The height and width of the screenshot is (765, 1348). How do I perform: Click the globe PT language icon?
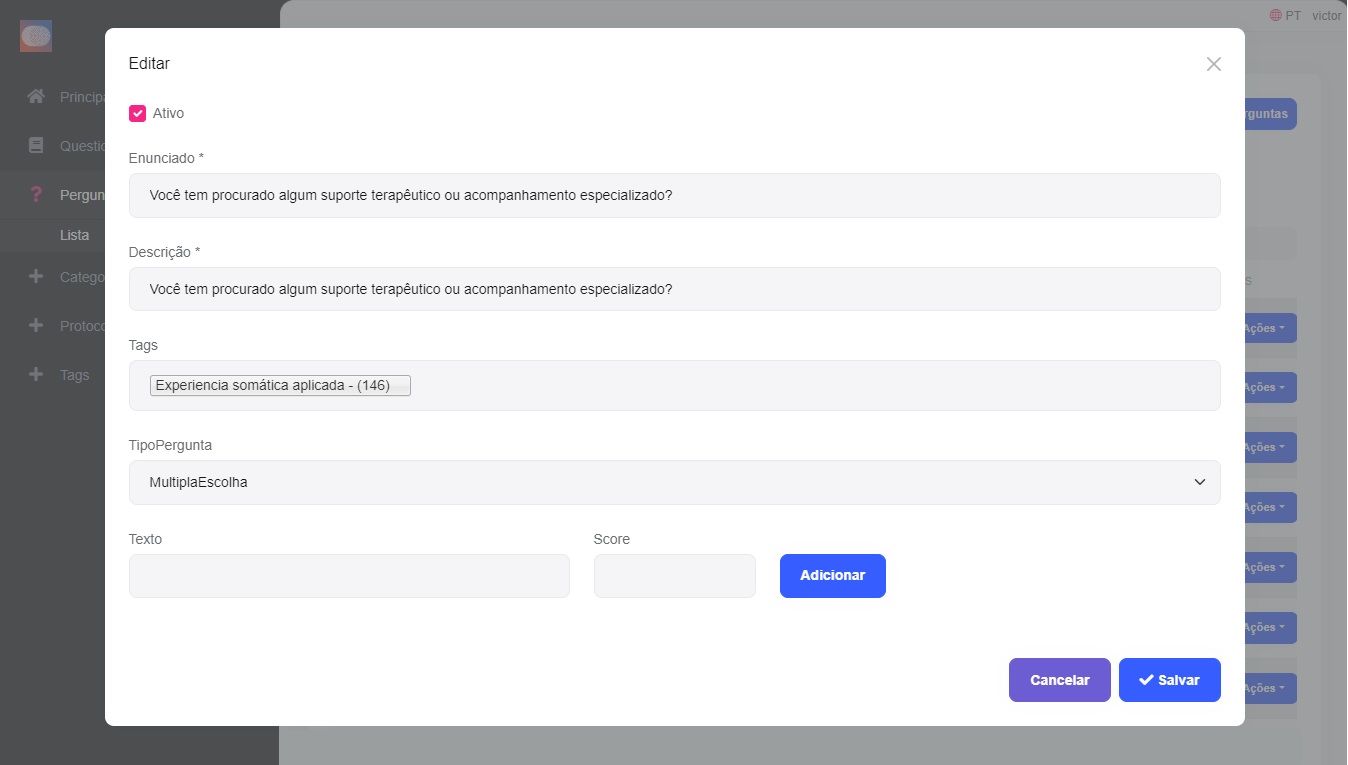pyautogui.click(x=1276, y=15)
